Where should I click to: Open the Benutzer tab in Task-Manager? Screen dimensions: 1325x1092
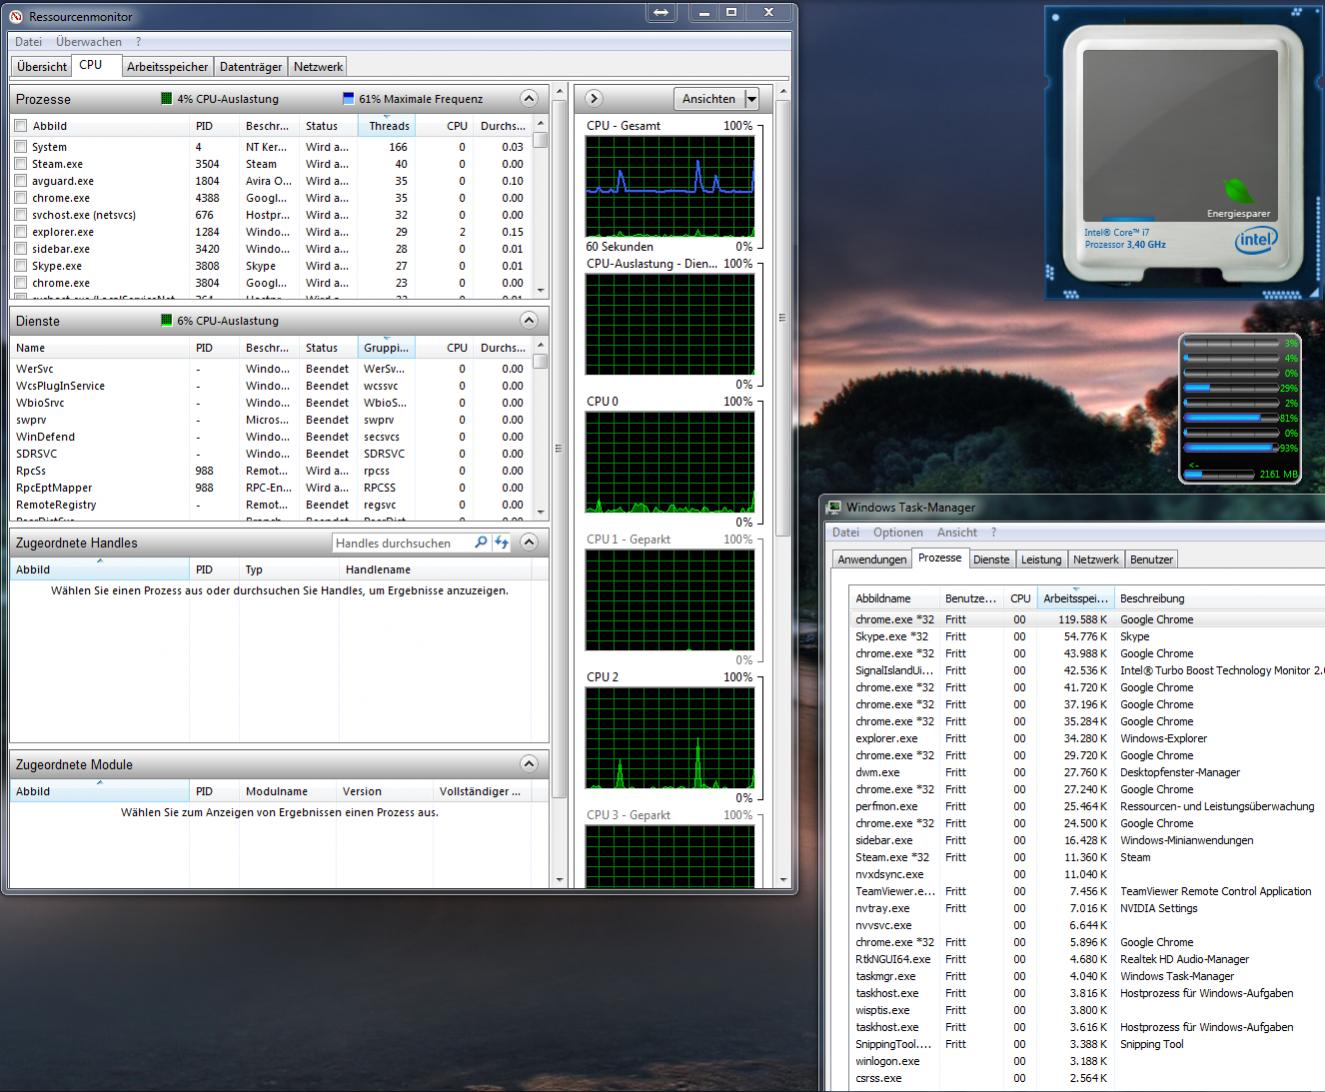coord(1151,560)
